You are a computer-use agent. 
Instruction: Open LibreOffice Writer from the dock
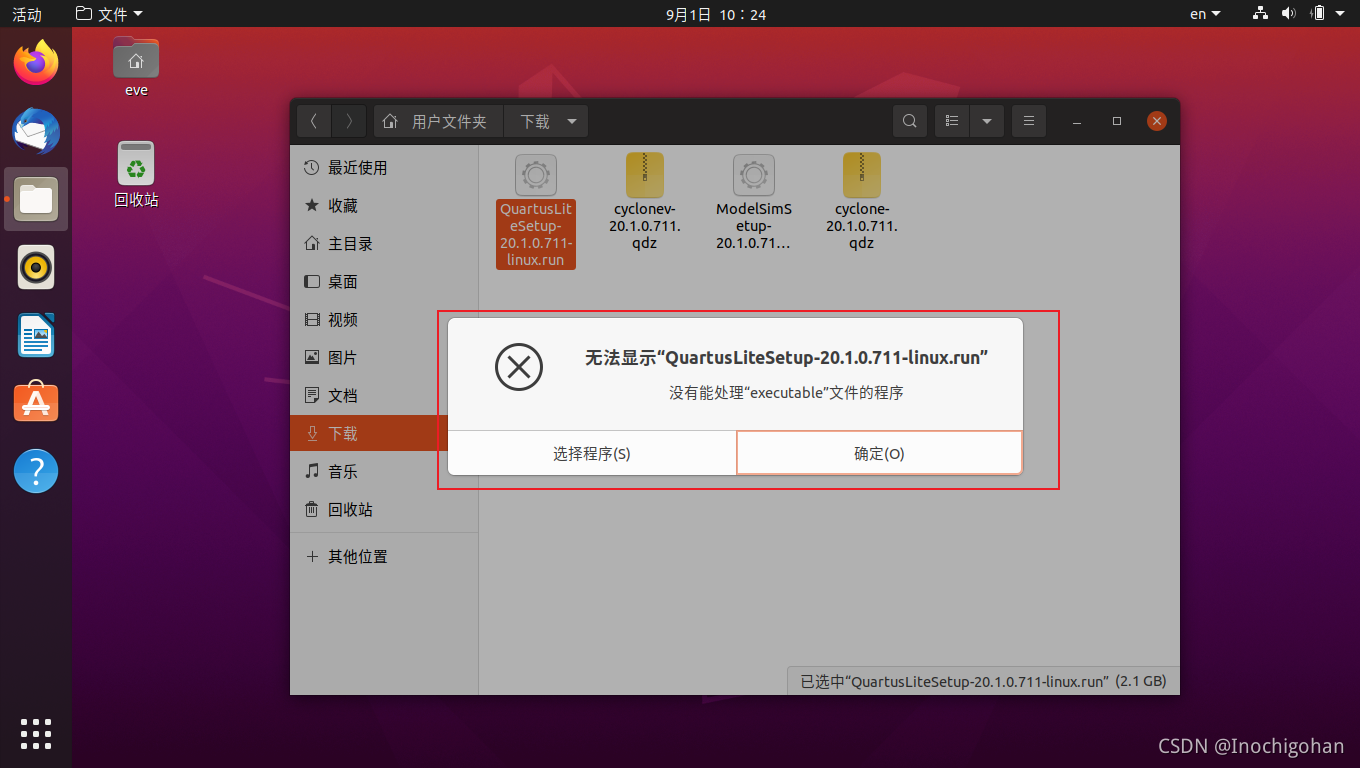pyautogui.click(x=36, y=335)
